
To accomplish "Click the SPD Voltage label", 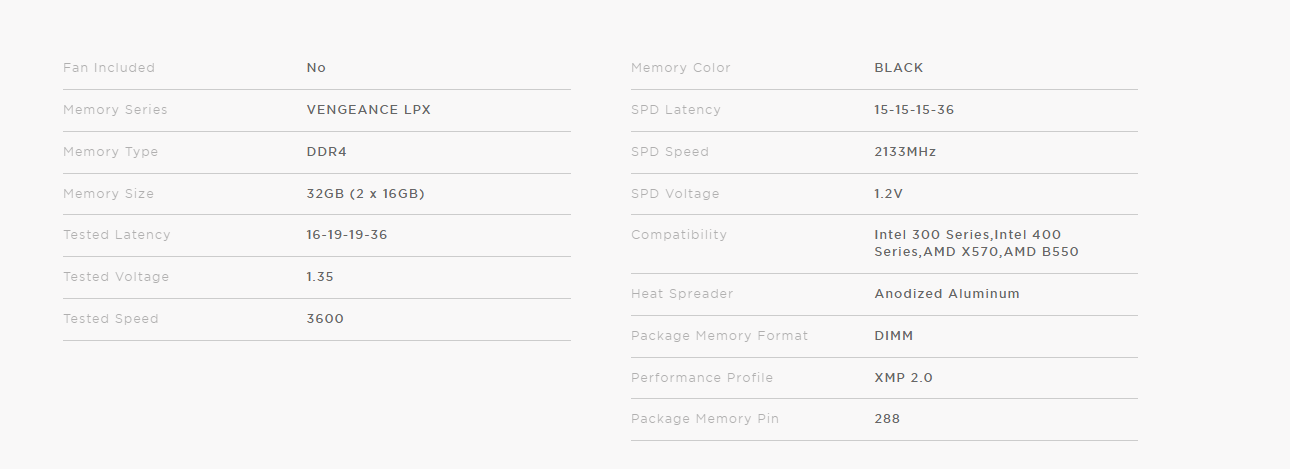I will (x=675, y=194).
